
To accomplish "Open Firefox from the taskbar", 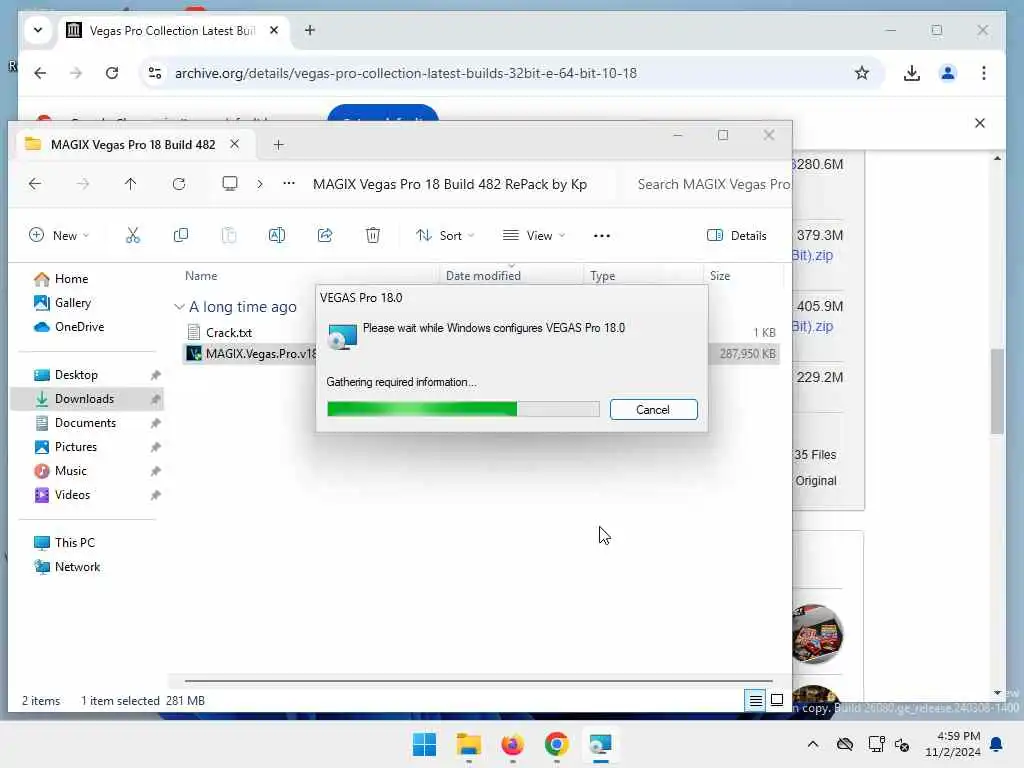I will pyautogui.click(x=513, y=744).
